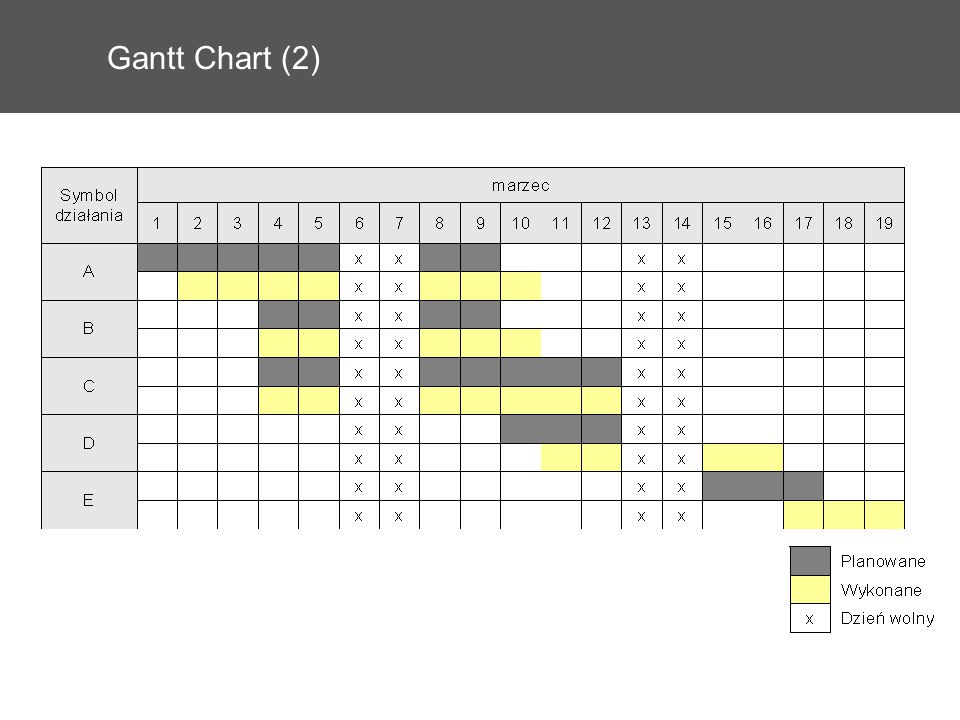Click the Symbol działania header cell
The width and height of the screenshot is (960, 720).
click(x=89, y=206)
